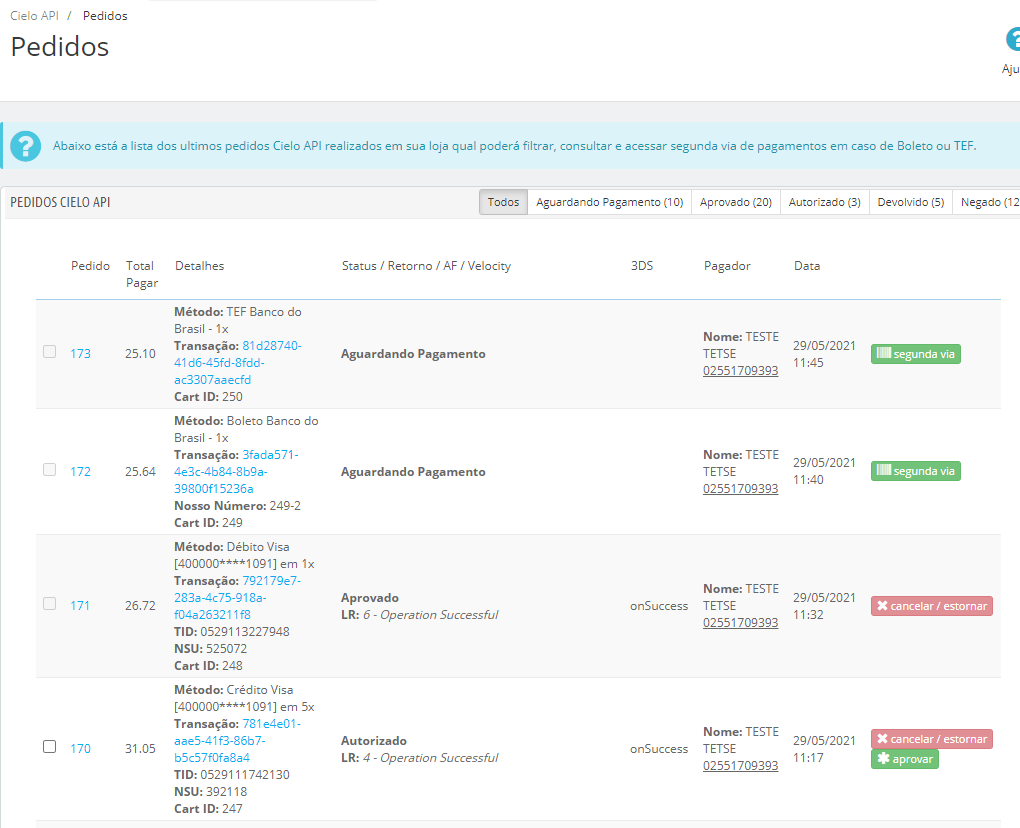
Task: Select checkbox for order 173
Action: click(x=49, y=352)
